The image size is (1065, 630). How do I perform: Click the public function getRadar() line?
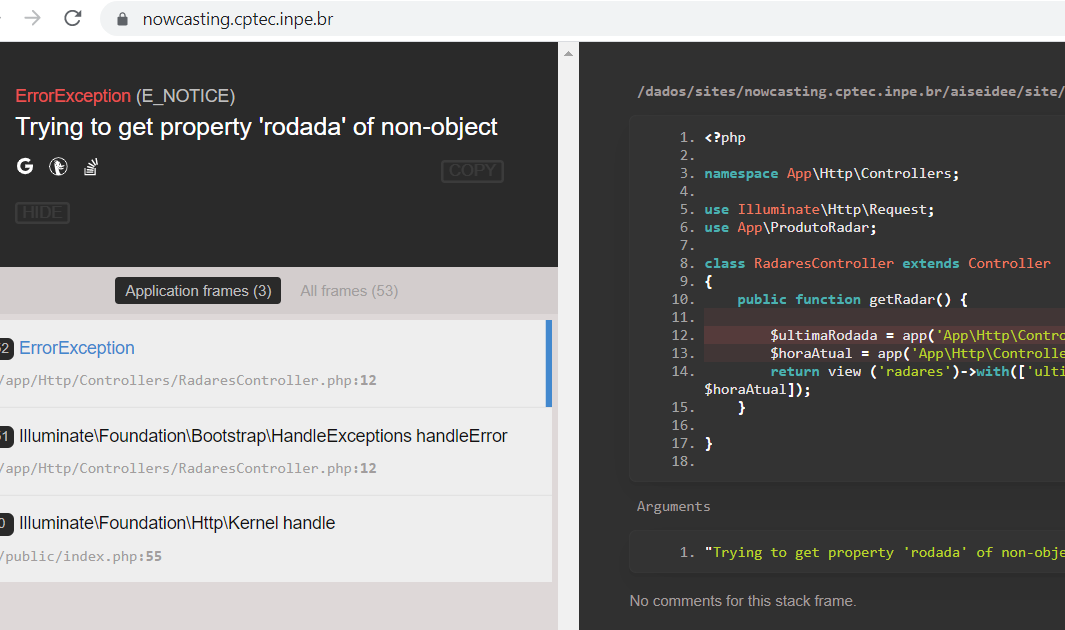(852, 299)
